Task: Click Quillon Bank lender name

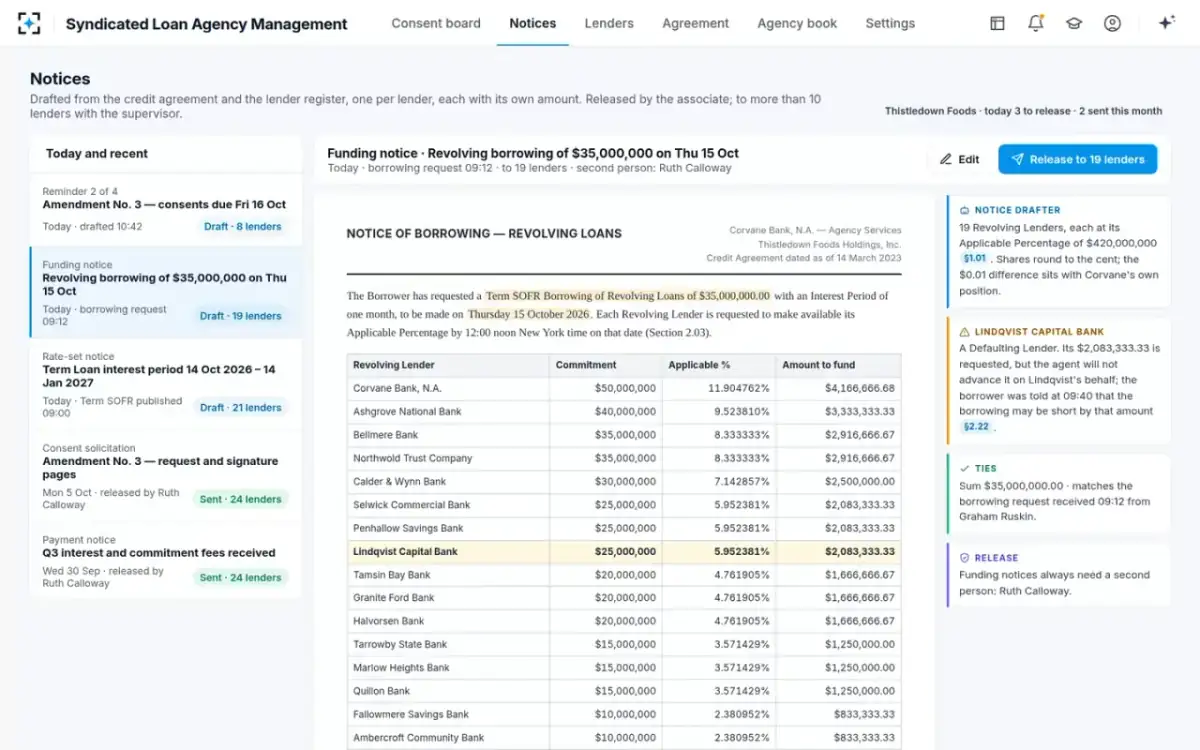Action: tap(381, 691)
